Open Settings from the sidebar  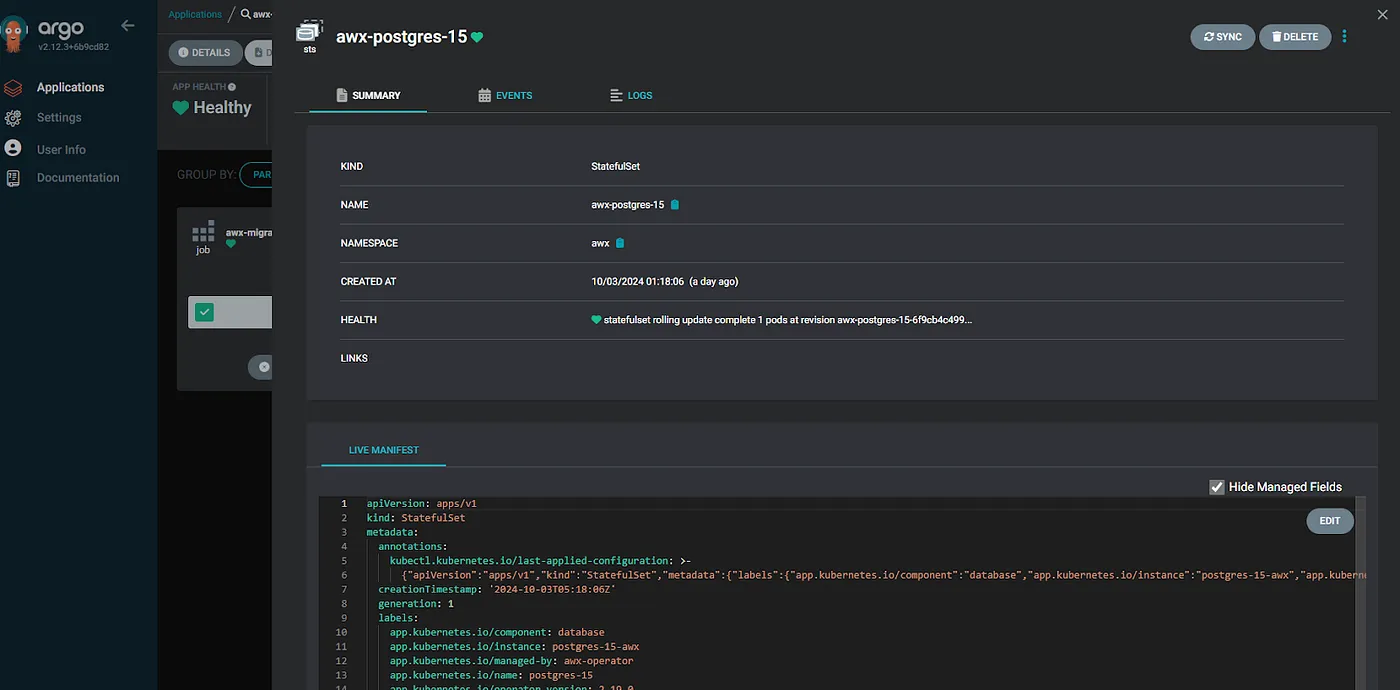pos(59,118)
